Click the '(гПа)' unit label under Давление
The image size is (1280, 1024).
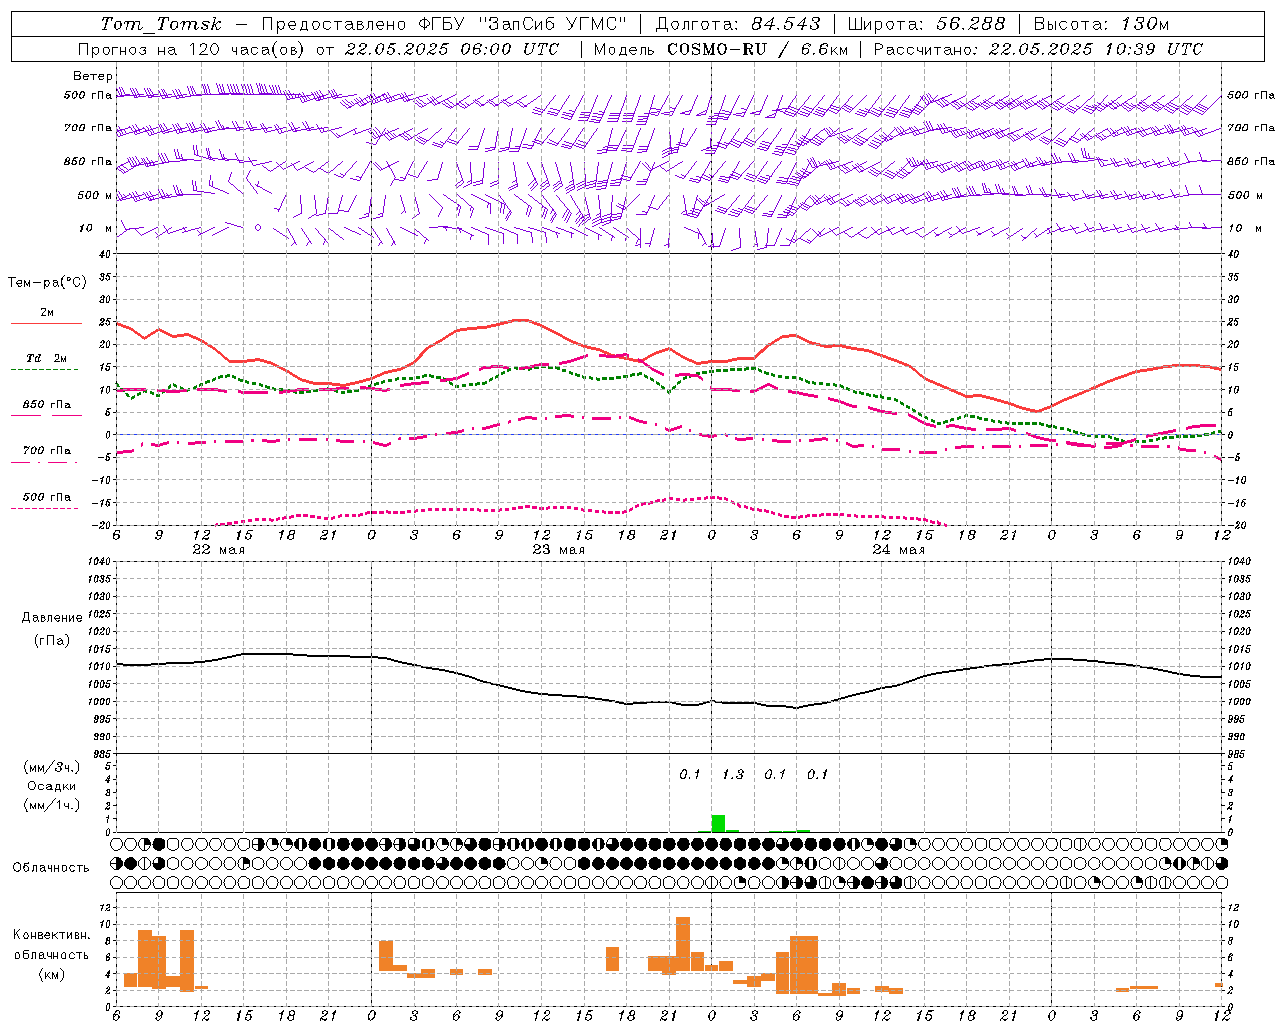pos(52,641)
